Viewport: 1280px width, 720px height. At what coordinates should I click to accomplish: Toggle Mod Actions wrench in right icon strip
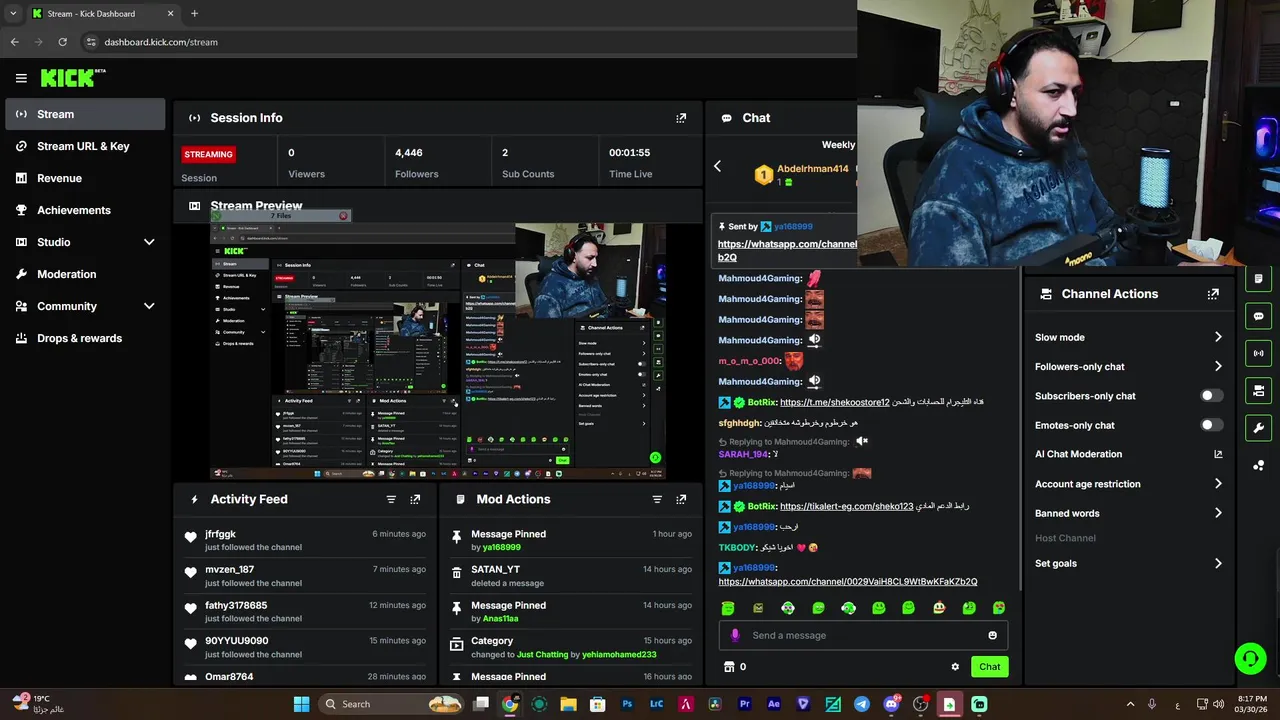pos(1258,428)
